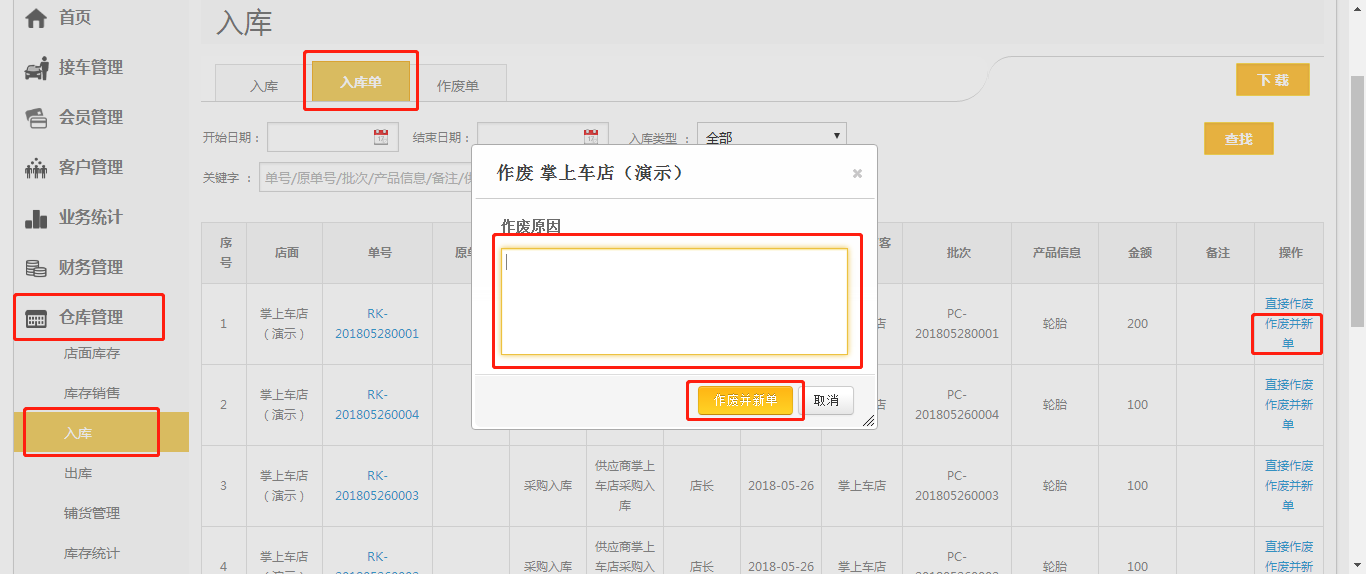This screenshot has height=574, width=1366.
Task: Click the home icon in sidebar
Action: pyautogui.click(x=36, y=18)
